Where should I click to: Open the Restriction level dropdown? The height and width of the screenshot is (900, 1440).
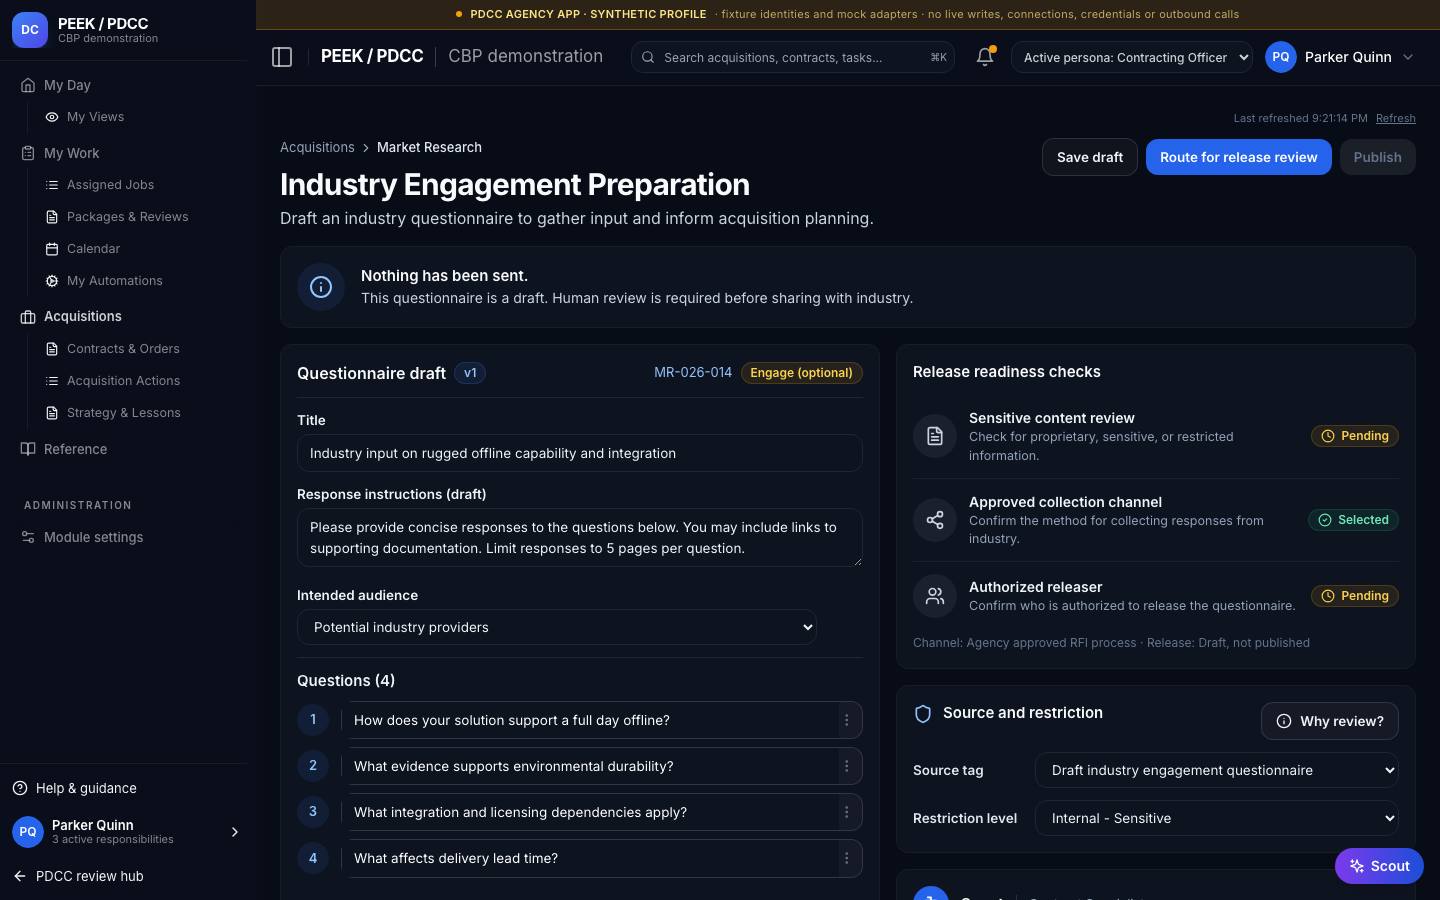pyautogui.click(x=1217, y=818)
